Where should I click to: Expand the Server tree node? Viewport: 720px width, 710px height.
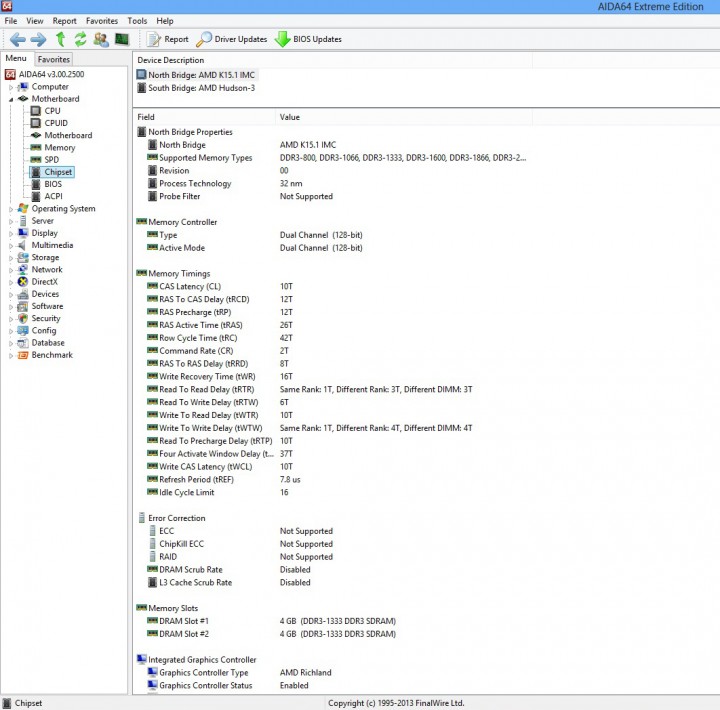pyautogui.click(x=11, y=221)
